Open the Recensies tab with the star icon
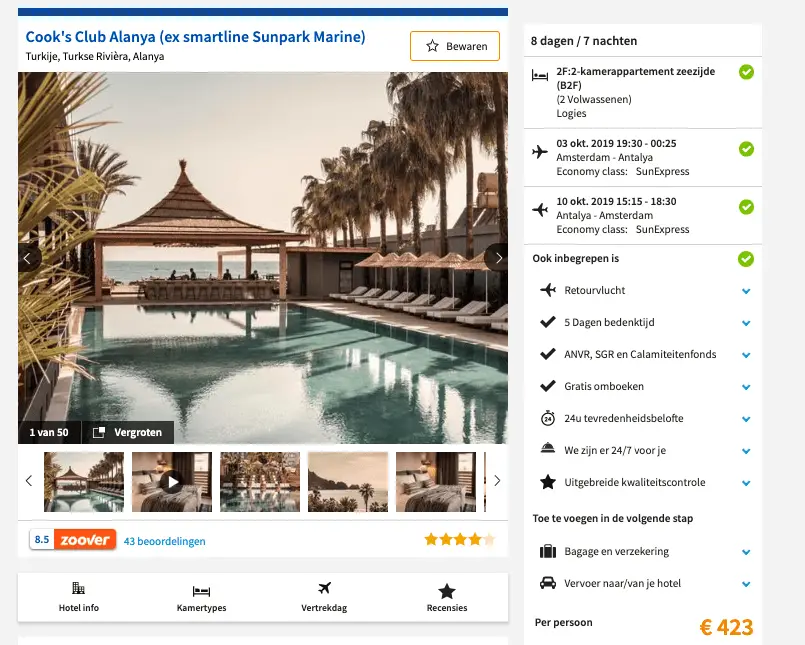The width and height of the screenshot is (805, 645). (447, 597)
